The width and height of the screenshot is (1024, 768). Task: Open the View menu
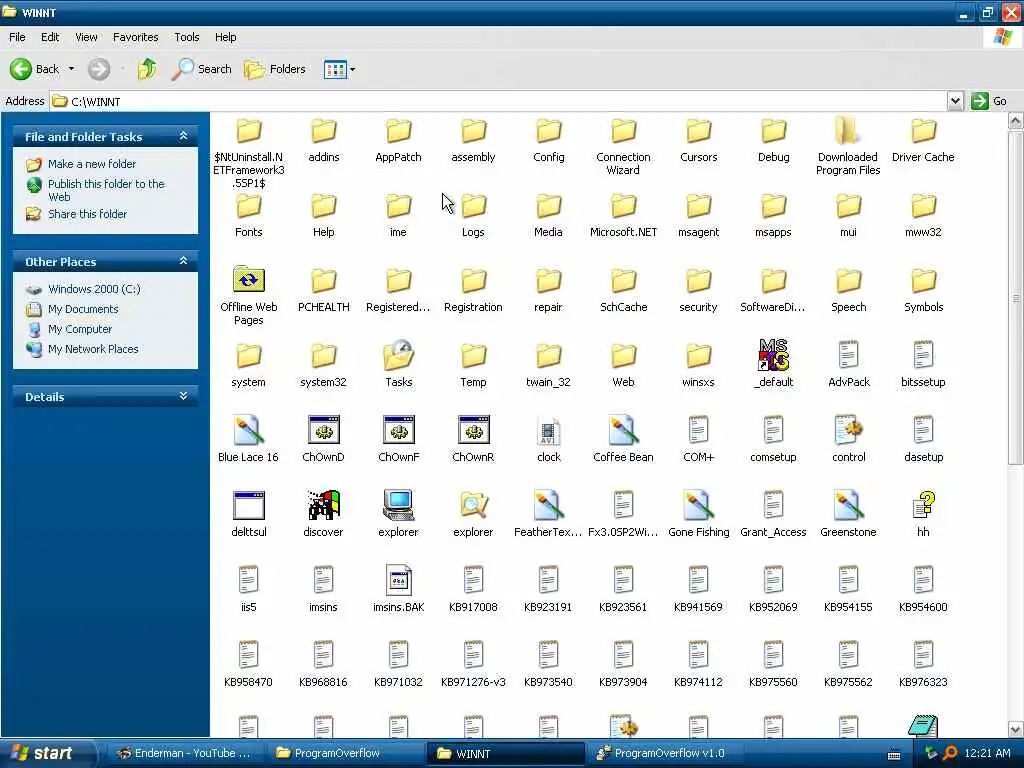coord(86,37)
